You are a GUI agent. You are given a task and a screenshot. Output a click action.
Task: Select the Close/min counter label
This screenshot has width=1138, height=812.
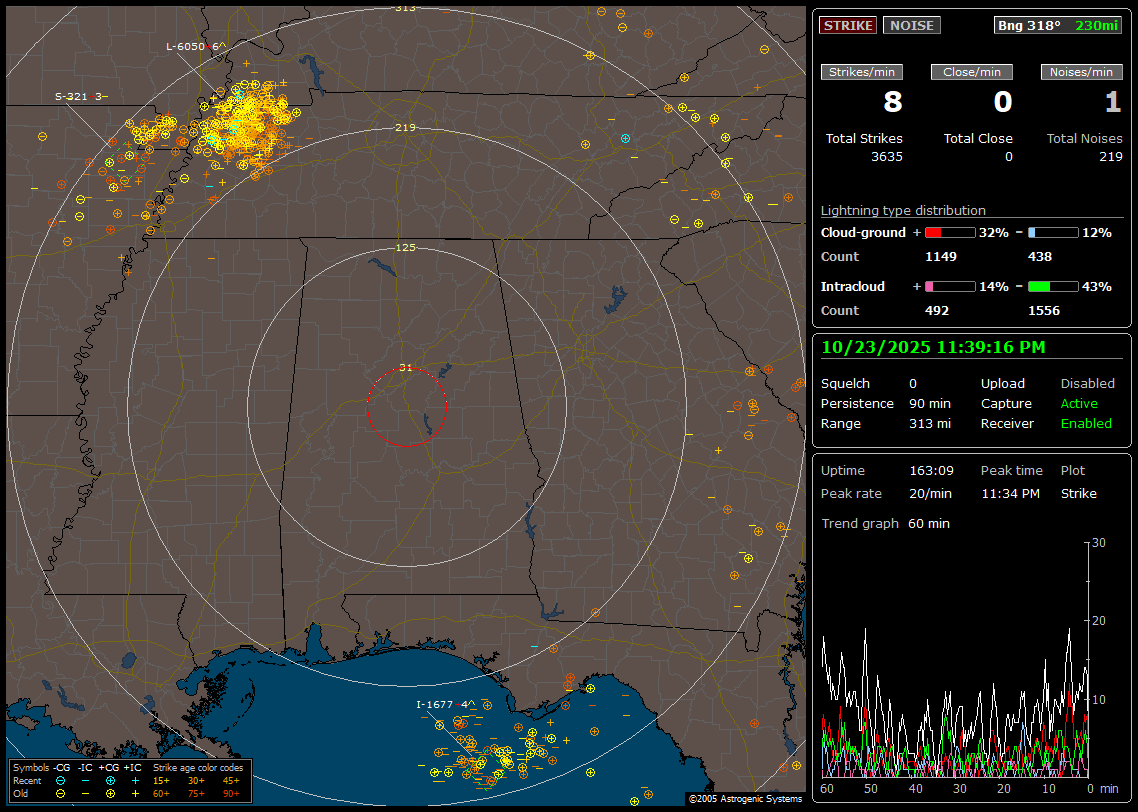tap(972, 72)
